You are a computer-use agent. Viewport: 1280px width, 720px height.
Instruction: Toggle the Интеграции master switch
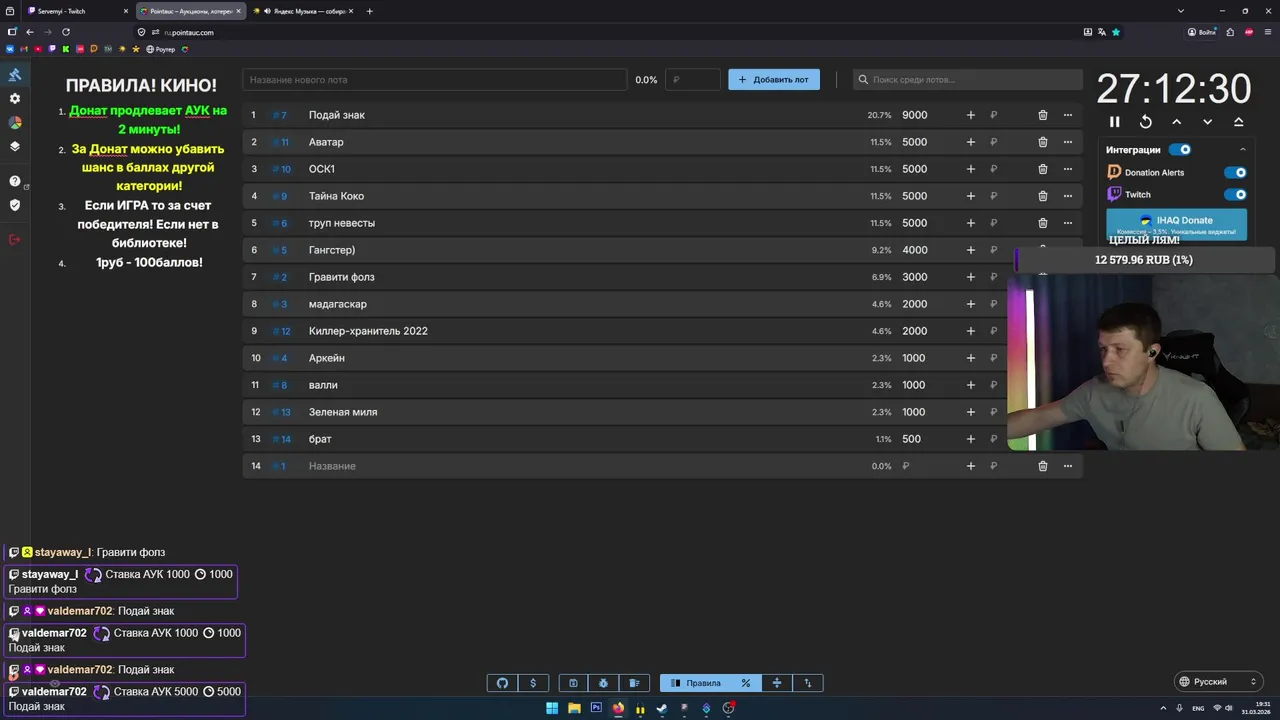(1180, 150)
